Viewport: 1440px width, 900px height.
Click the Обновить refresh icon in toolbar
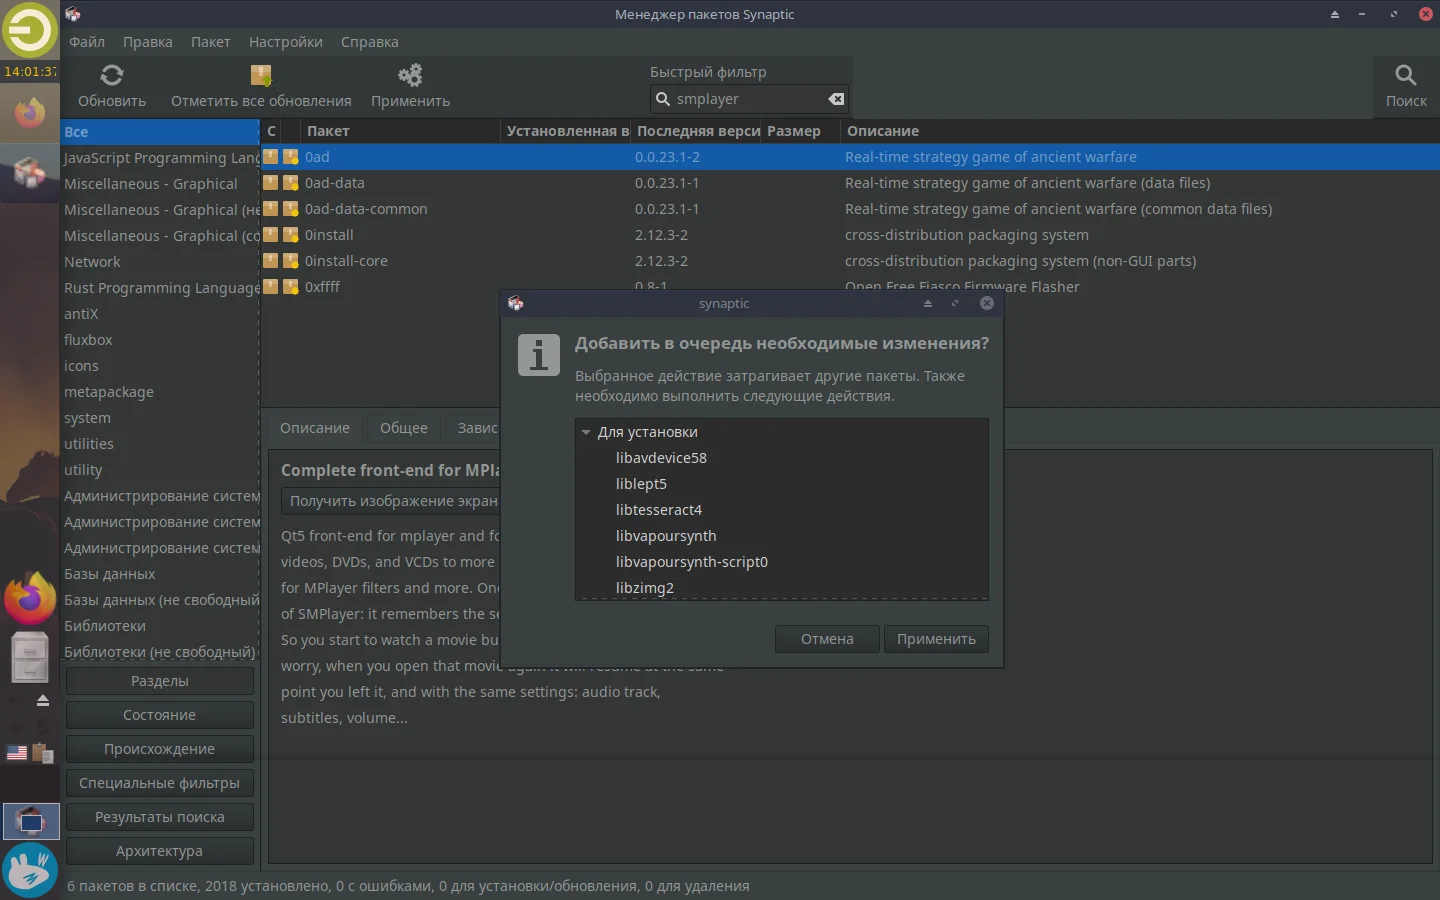tap(110, 75)
